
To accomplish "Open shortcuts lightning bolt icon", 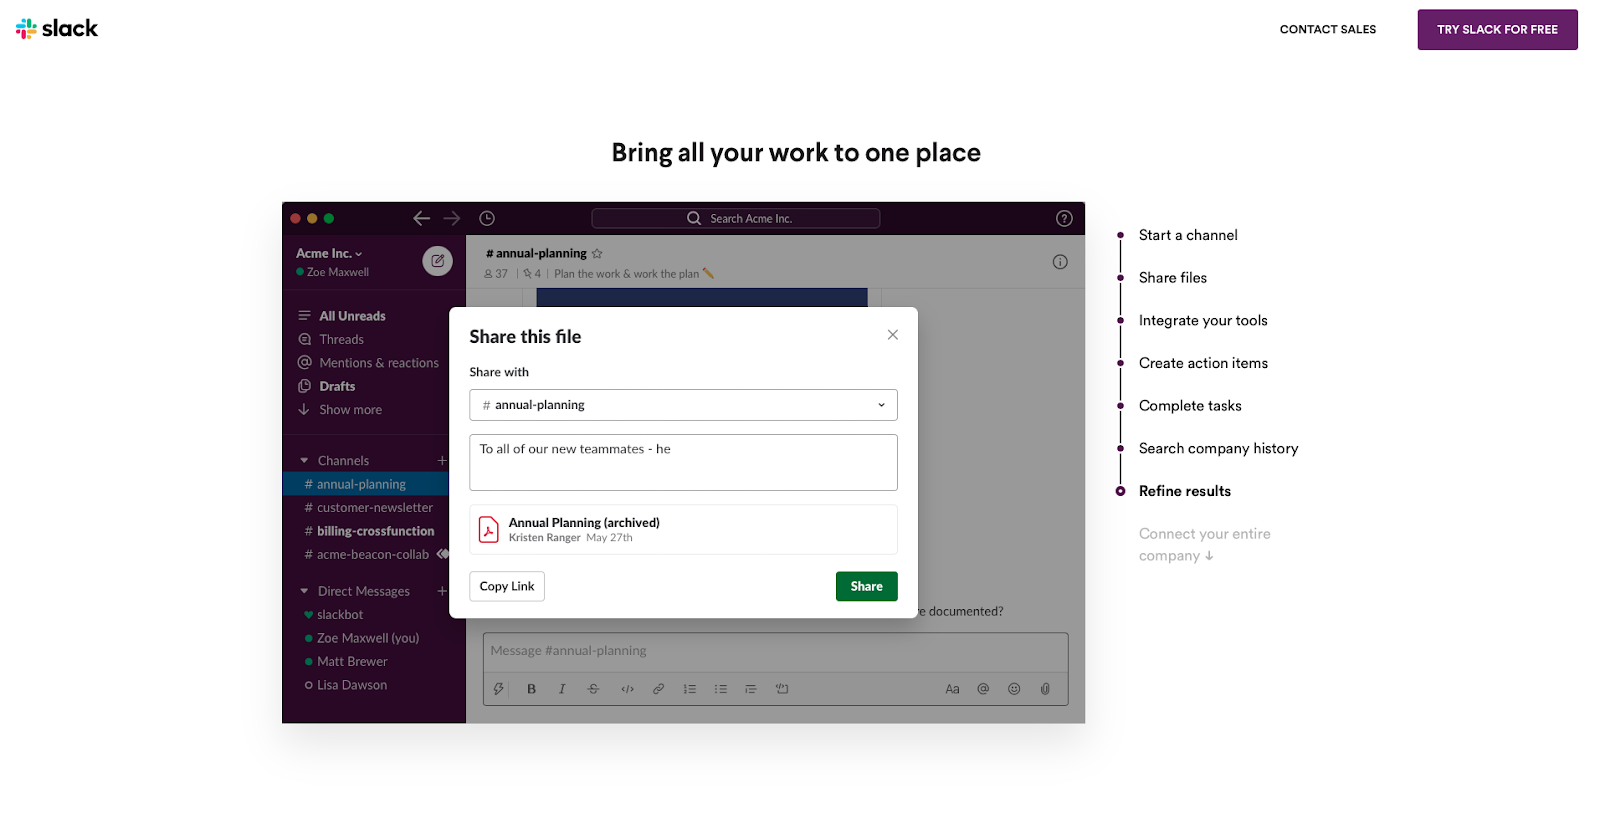I will [499, 689].
